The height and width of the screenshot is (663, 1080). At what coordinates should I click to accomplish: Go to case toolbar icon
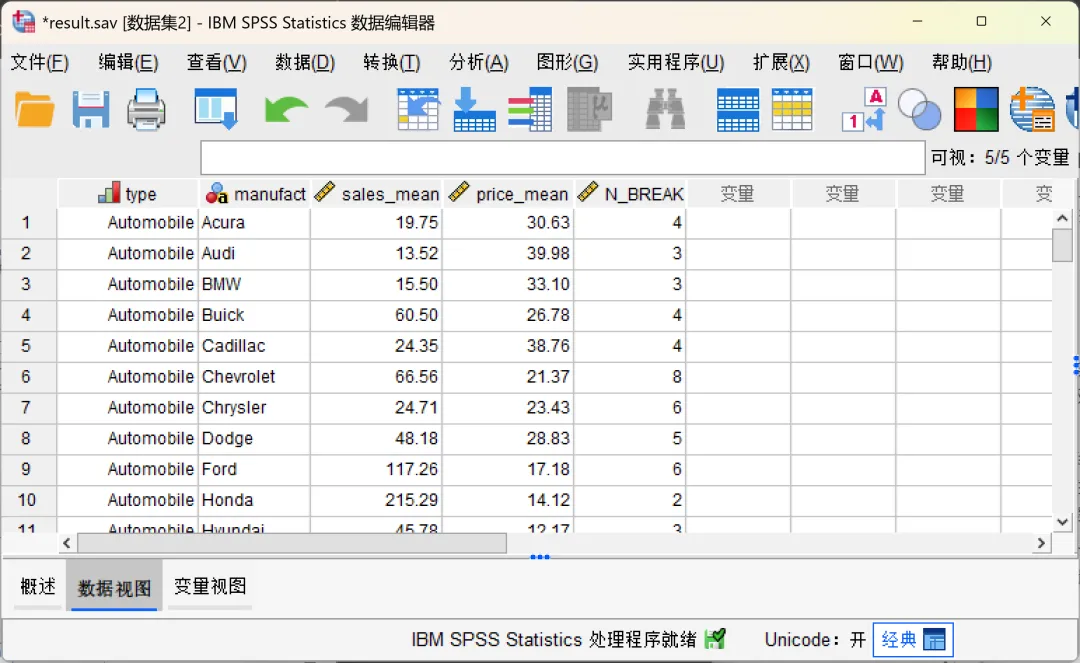418,109
